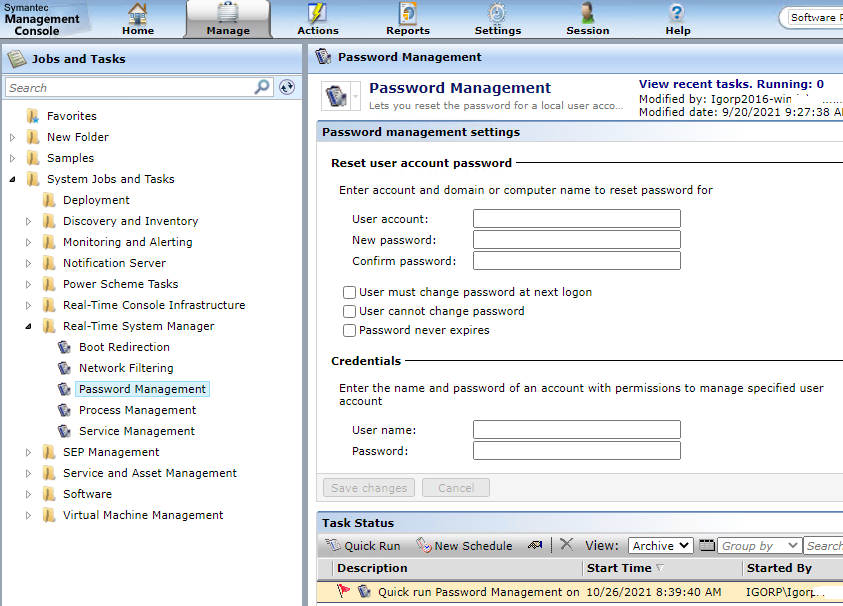
Task: Open the Settings menu
Action: (x=498, y=19)
